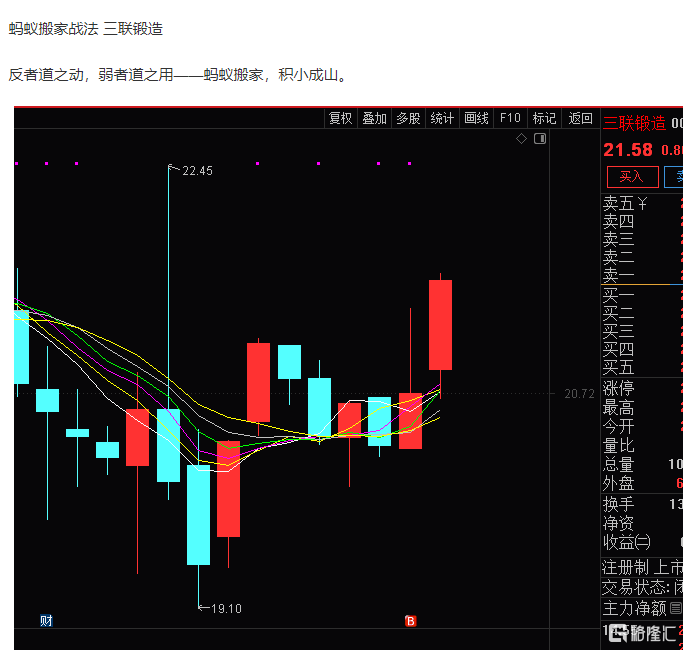Select the 卖一 order row
The image size is (683, 650).
point(642,275)
